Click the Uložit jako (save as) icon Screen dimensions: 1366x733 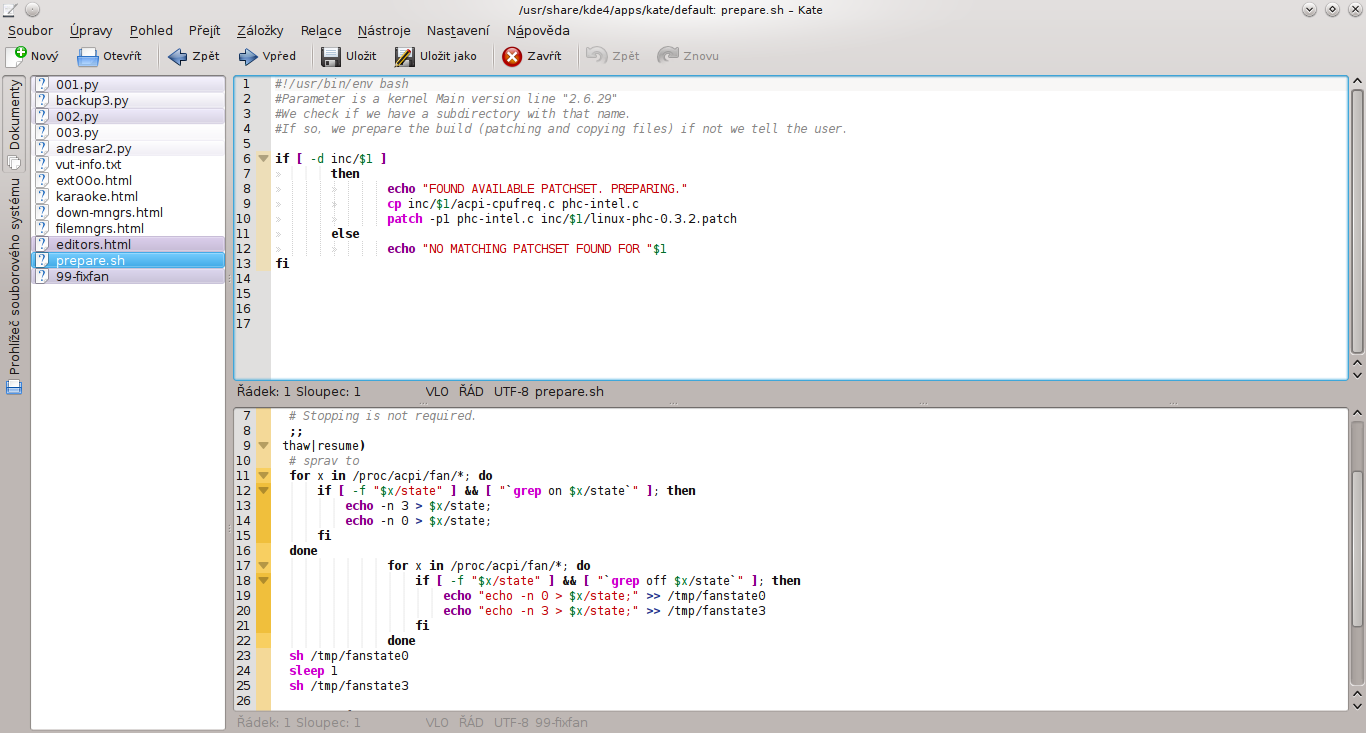pyautogui.click(x=404, y=56)
